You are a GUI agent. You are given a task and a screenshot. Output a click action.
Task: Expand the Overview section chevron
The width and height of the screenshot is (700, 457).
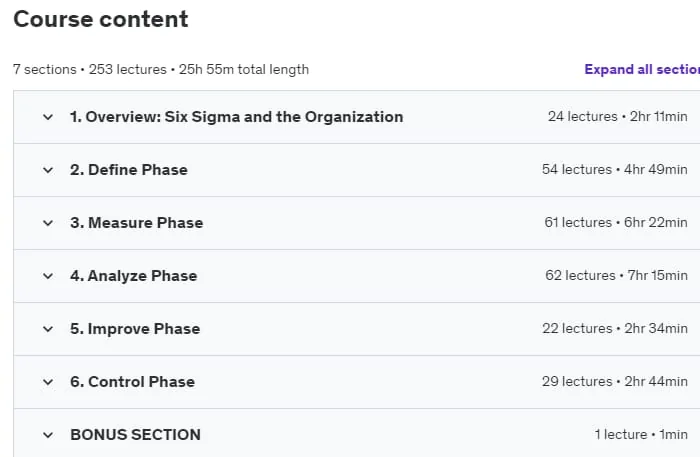48,117
